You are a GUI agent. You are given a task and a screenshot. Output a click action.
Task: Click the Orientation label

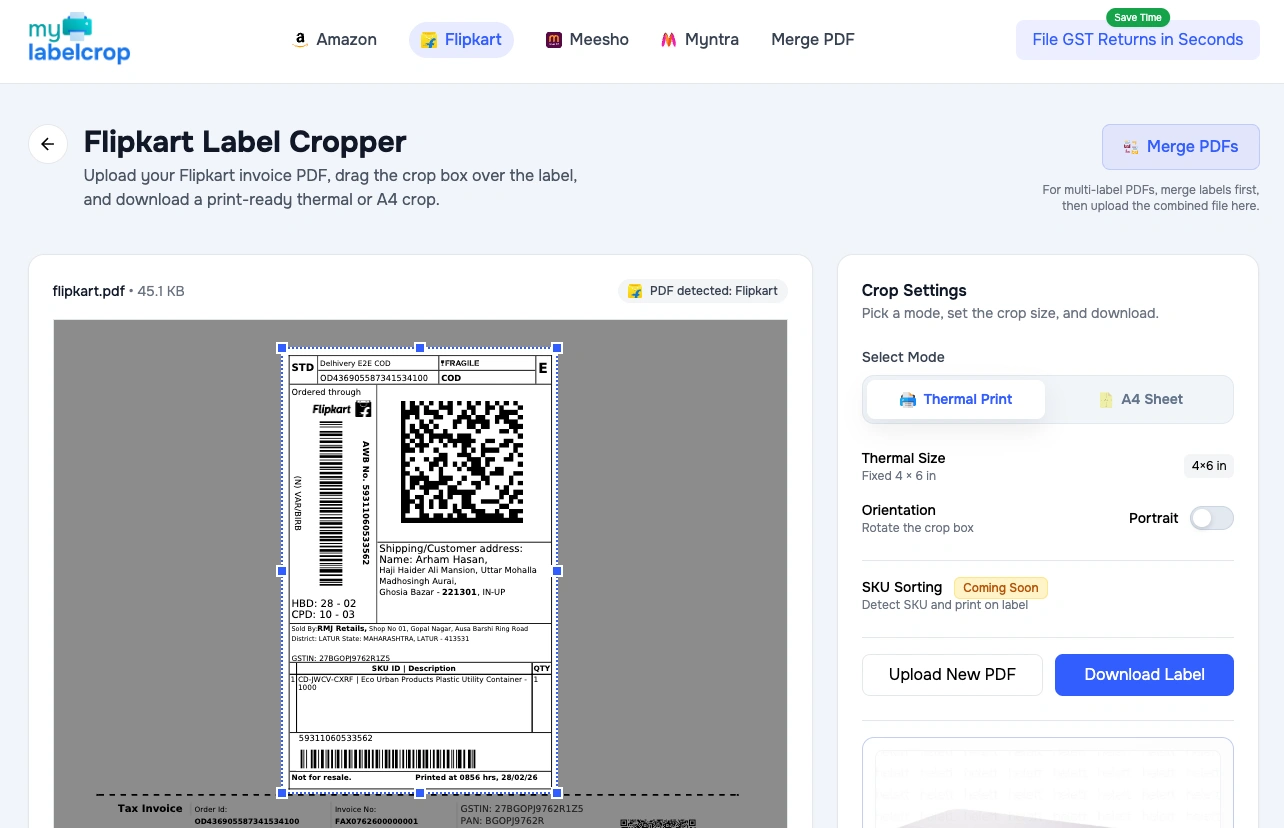point(899,510)
